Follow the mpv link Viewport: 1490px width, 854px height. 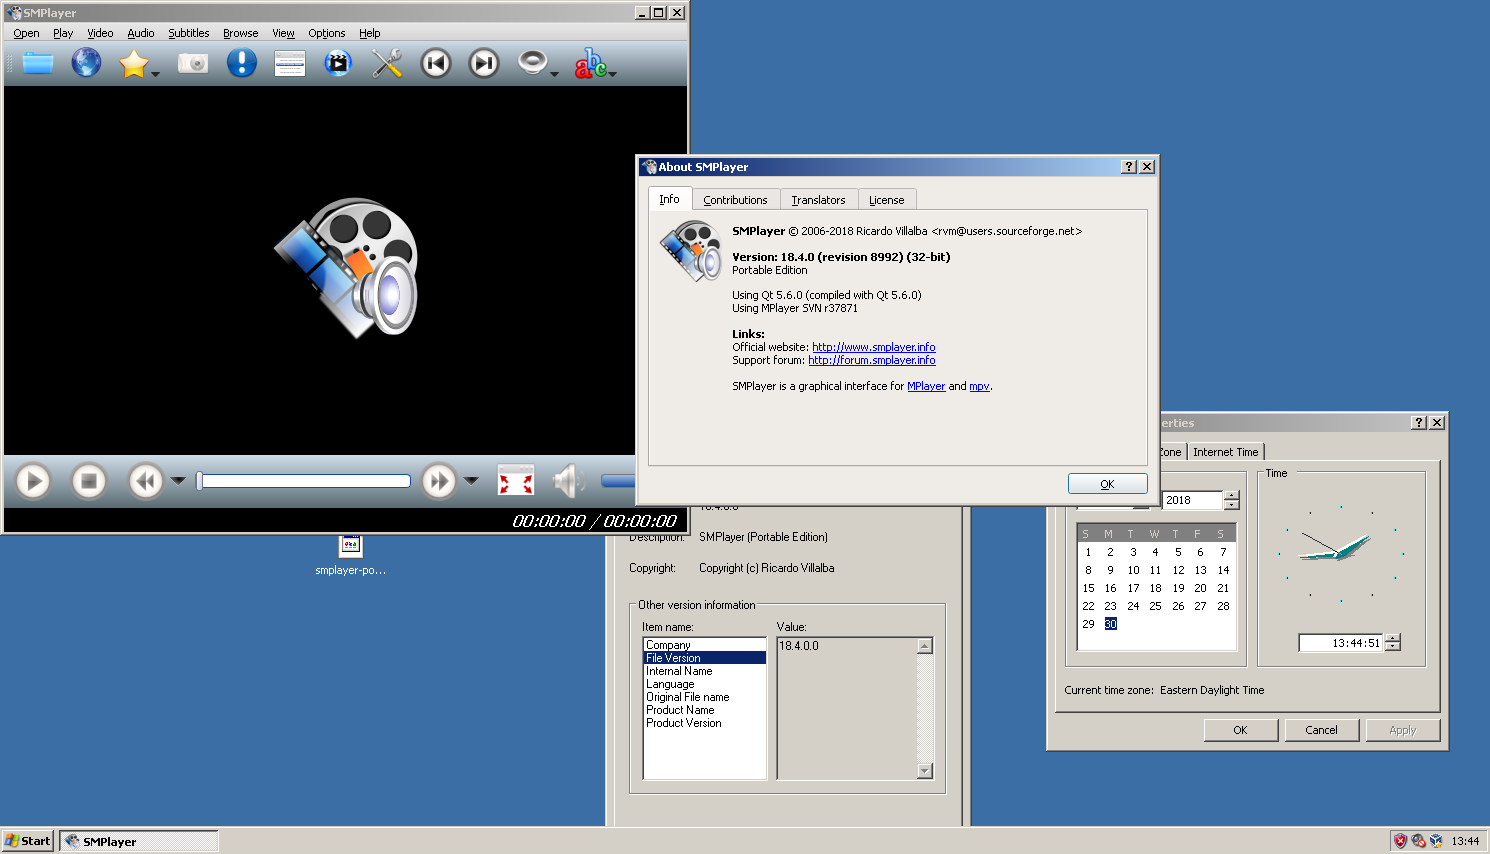[x=979, y=386]
